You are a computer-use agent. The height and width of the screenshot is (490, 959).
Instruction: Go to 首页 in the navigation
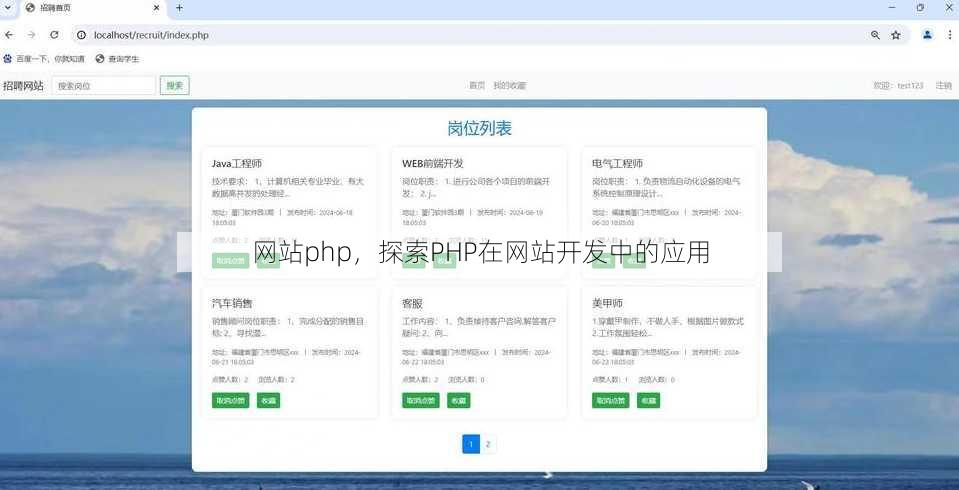(477, 86)
